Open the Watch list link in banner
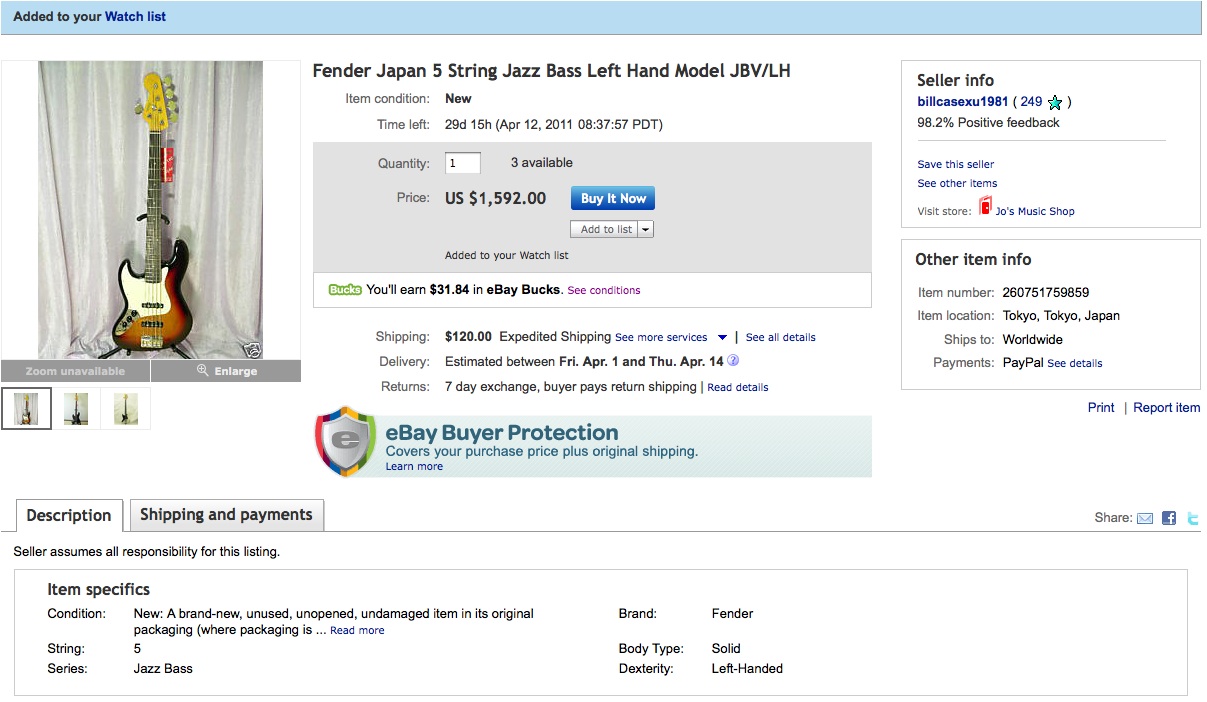This screenshot has height=702, width=1207. 136,17
